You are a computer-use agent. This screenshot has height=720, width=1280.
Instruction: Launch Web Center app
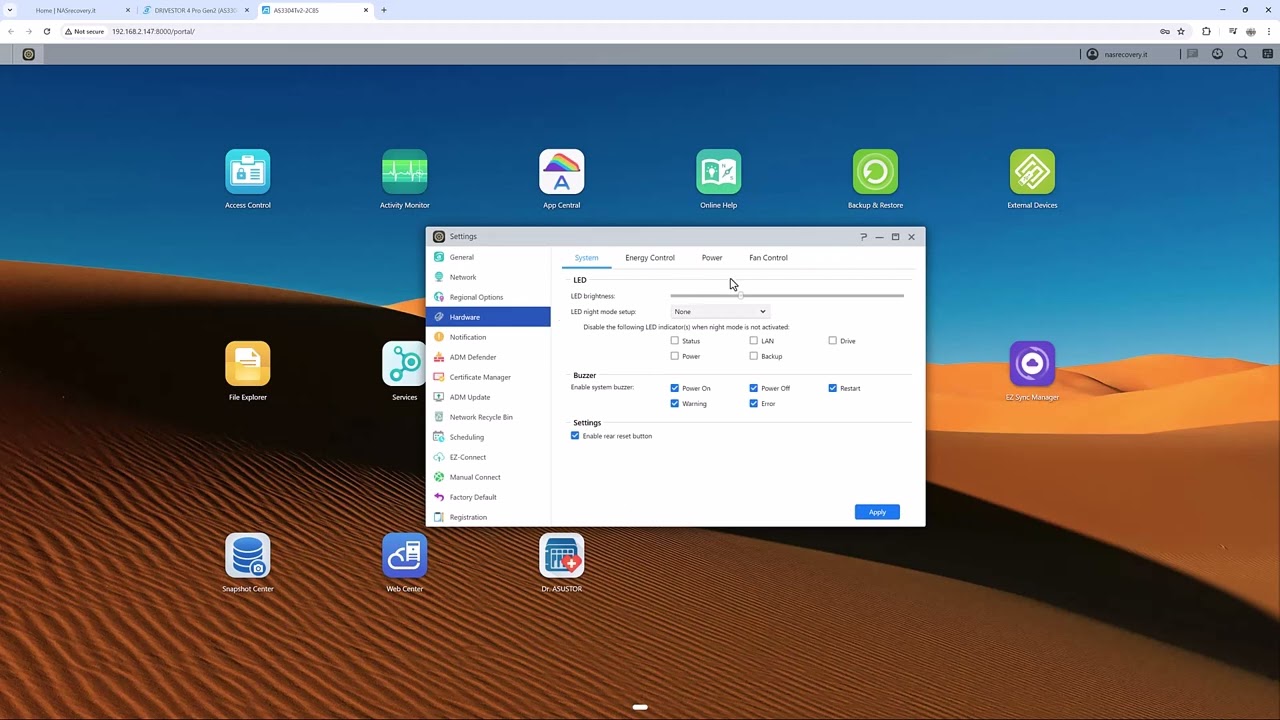coord(404,556)
